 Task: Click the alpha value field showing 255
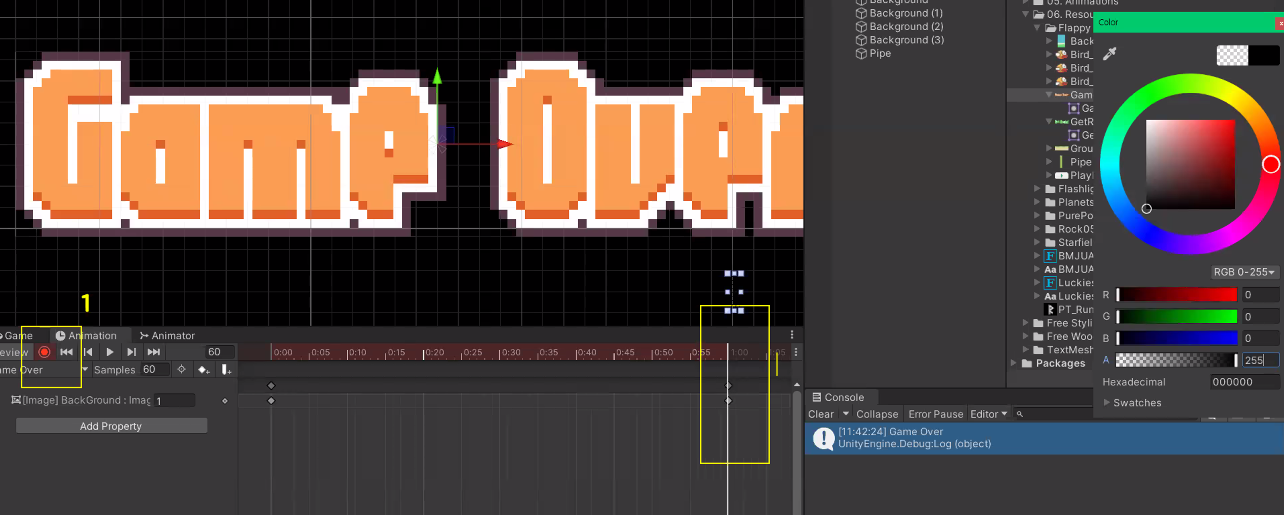1260,360
